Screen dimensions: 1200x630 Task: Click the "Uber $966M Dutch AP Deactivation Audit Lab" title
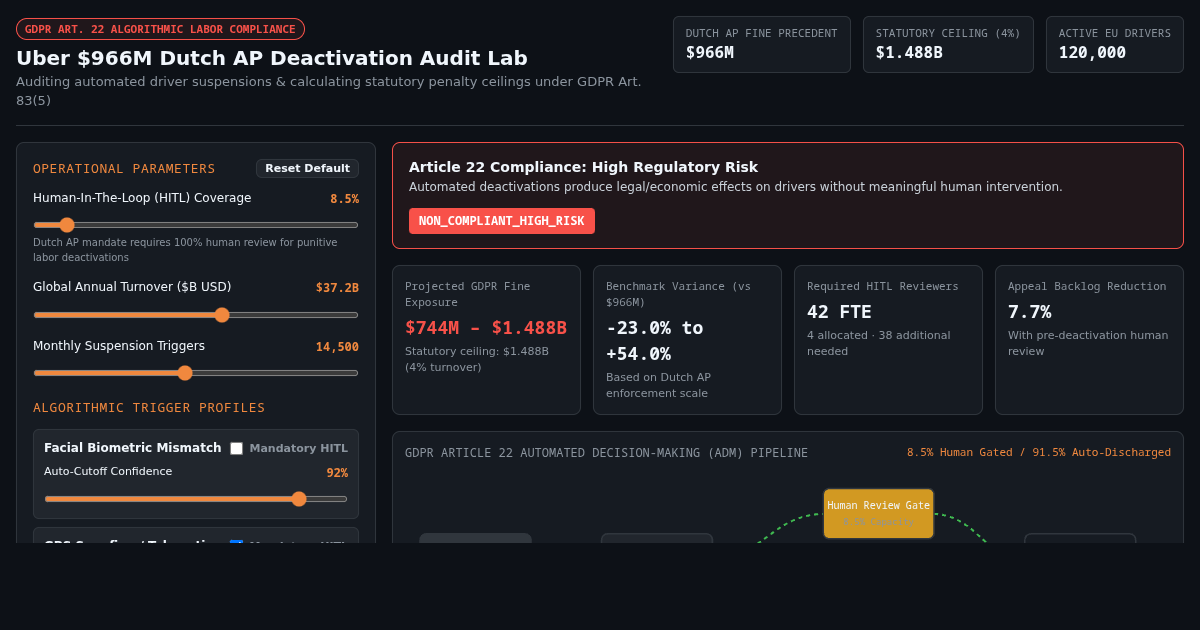pos(272,58)
